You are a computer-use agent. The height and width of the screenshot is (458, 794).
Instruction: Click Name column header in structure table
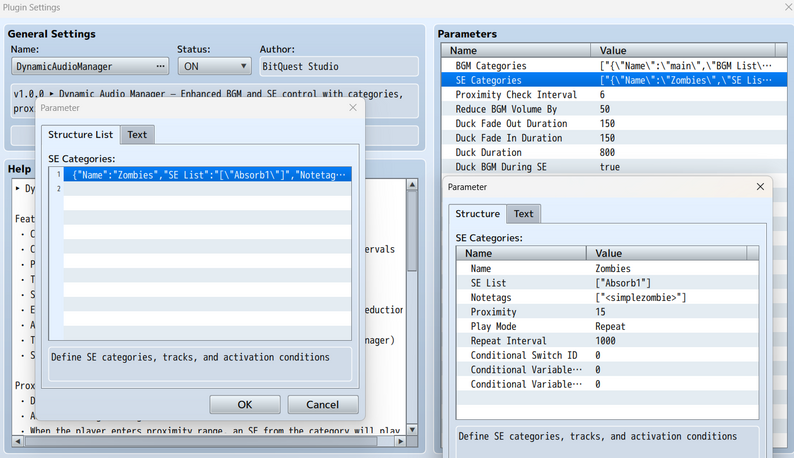pos(521,253)
